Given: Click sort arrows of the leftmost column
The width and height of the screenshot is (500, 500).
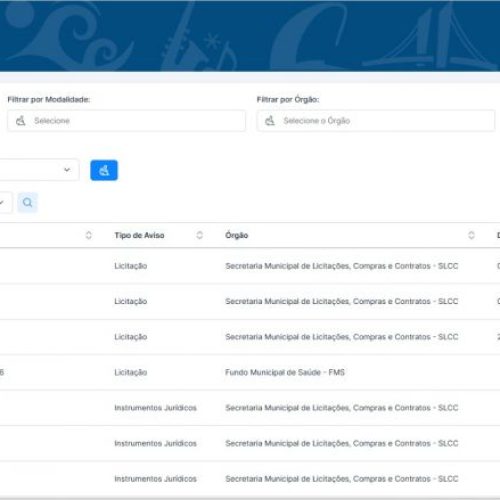Looking at the screenshot, I should [89, 235].
